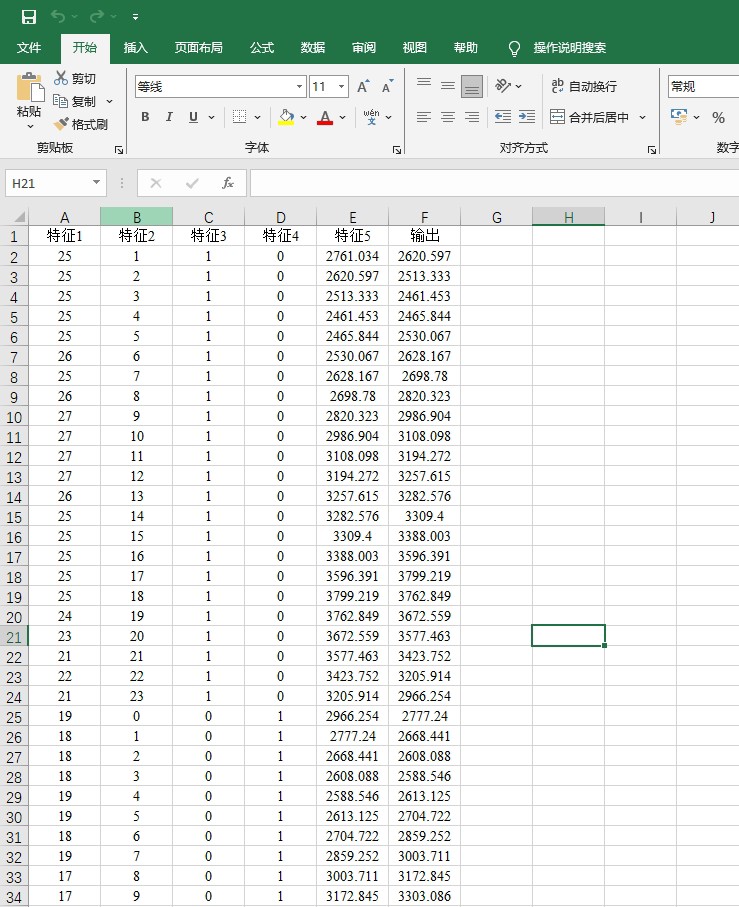Viewport: 739px width, 907px height.
Task: Apply the red font color A
Action: pos(325,117)
